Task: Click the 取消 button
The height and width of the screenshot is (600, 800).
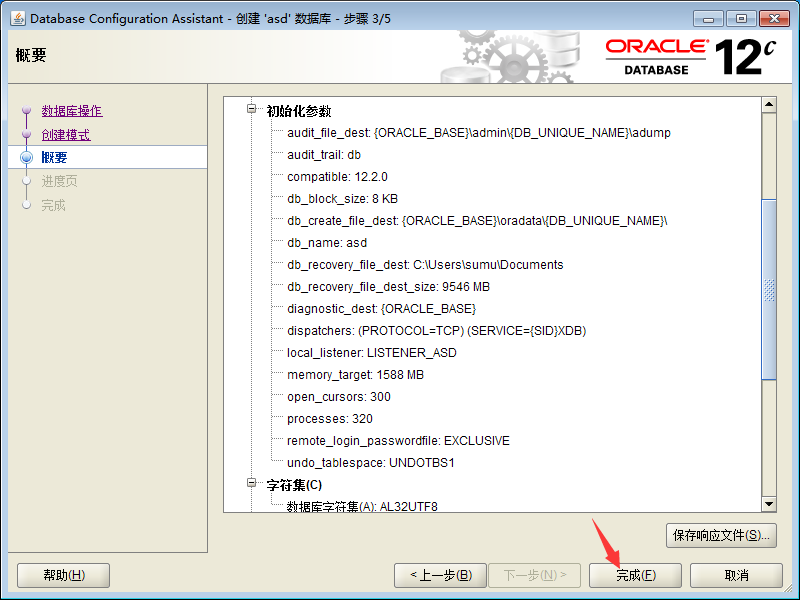Action: click(x=736, y=576)
